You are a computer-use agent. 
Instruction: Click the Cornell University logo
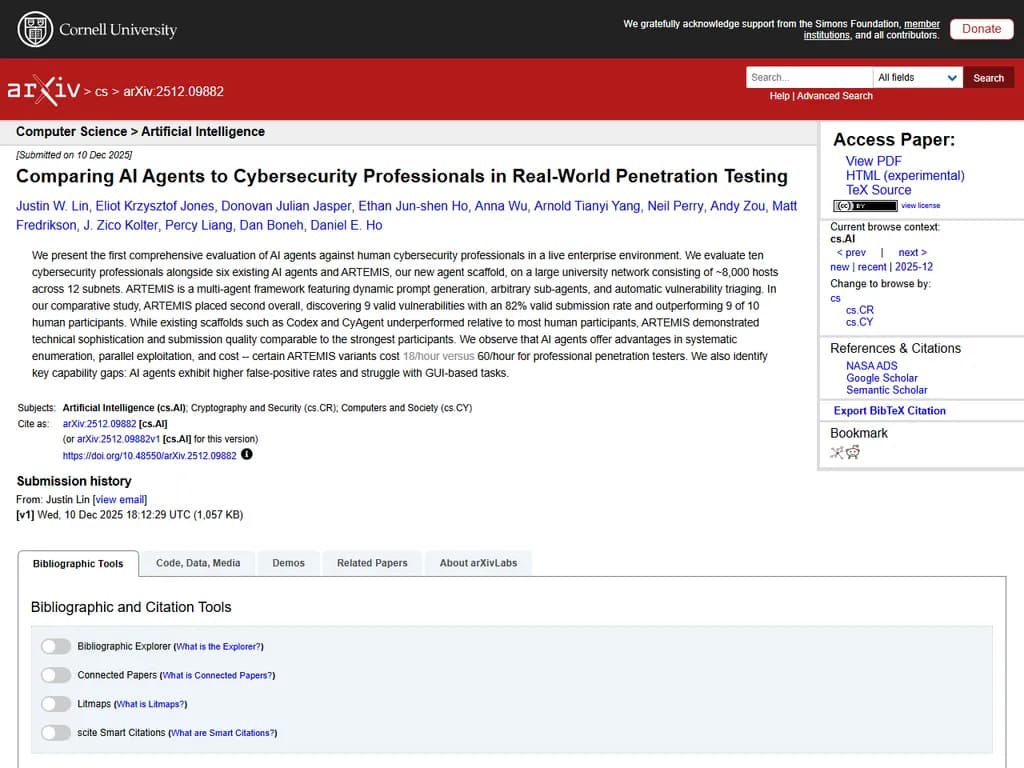[x=97, y=29]
